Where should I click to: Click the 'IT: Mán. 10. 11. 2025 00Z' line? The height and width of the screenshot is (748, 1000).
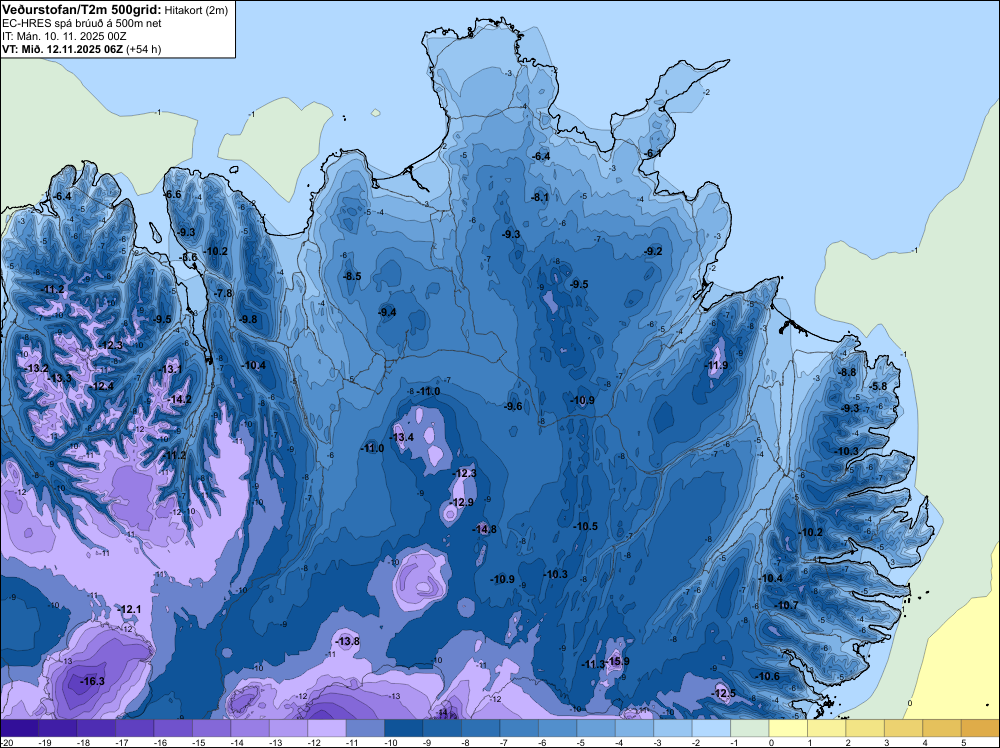[66, 36]
